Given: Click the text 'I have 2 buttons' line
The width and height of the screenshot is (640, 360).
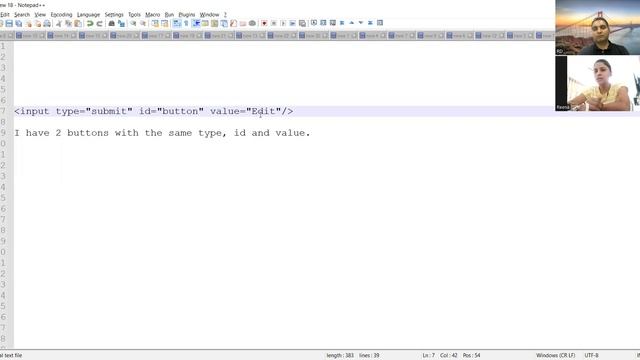Looking at the screenshot, I should point(162,133).
